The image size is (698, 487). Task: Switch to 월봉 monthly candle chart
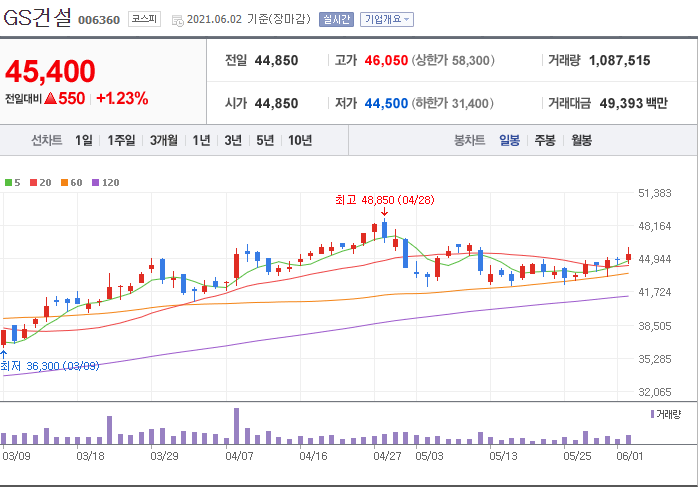pyautogui.click(x=581, y=141)
